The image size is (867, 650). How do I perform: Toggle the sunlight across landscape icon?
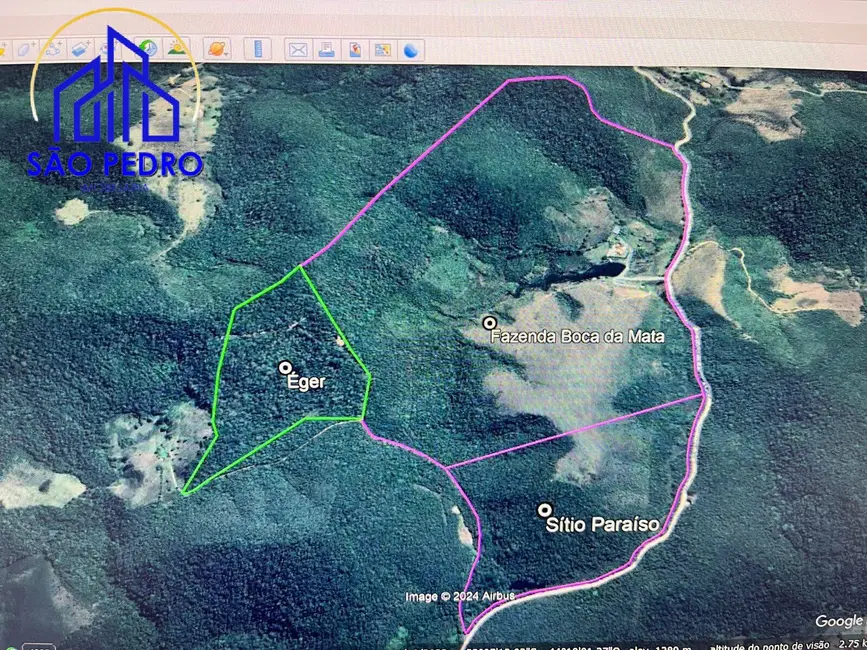pyautogui.click(x=177, y=47)
